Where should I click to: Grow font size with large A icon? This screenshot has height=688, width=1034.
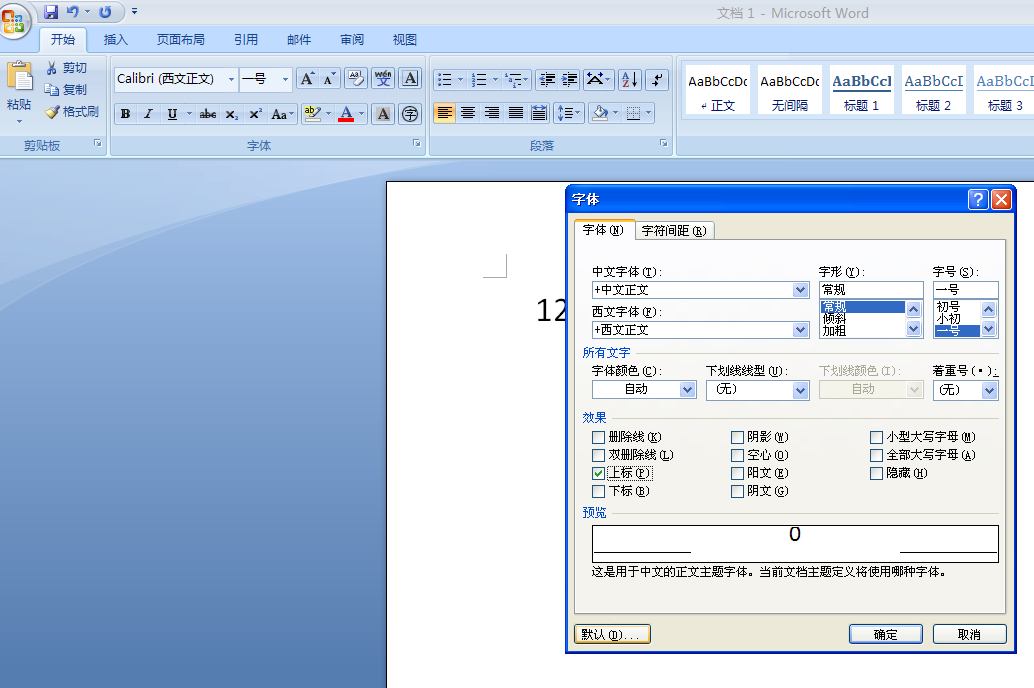coord(307,79)
